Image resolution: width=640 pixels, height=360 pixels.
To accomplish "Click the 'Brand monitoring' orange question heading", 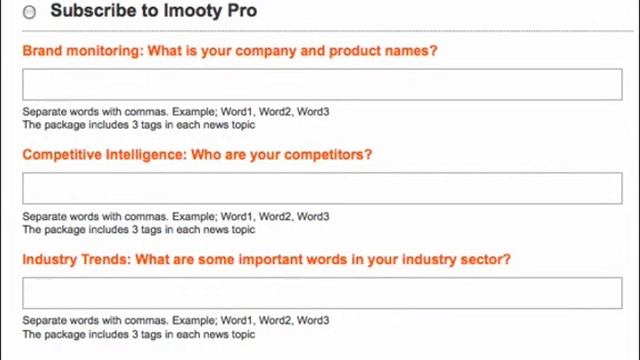I will (230, 51).
